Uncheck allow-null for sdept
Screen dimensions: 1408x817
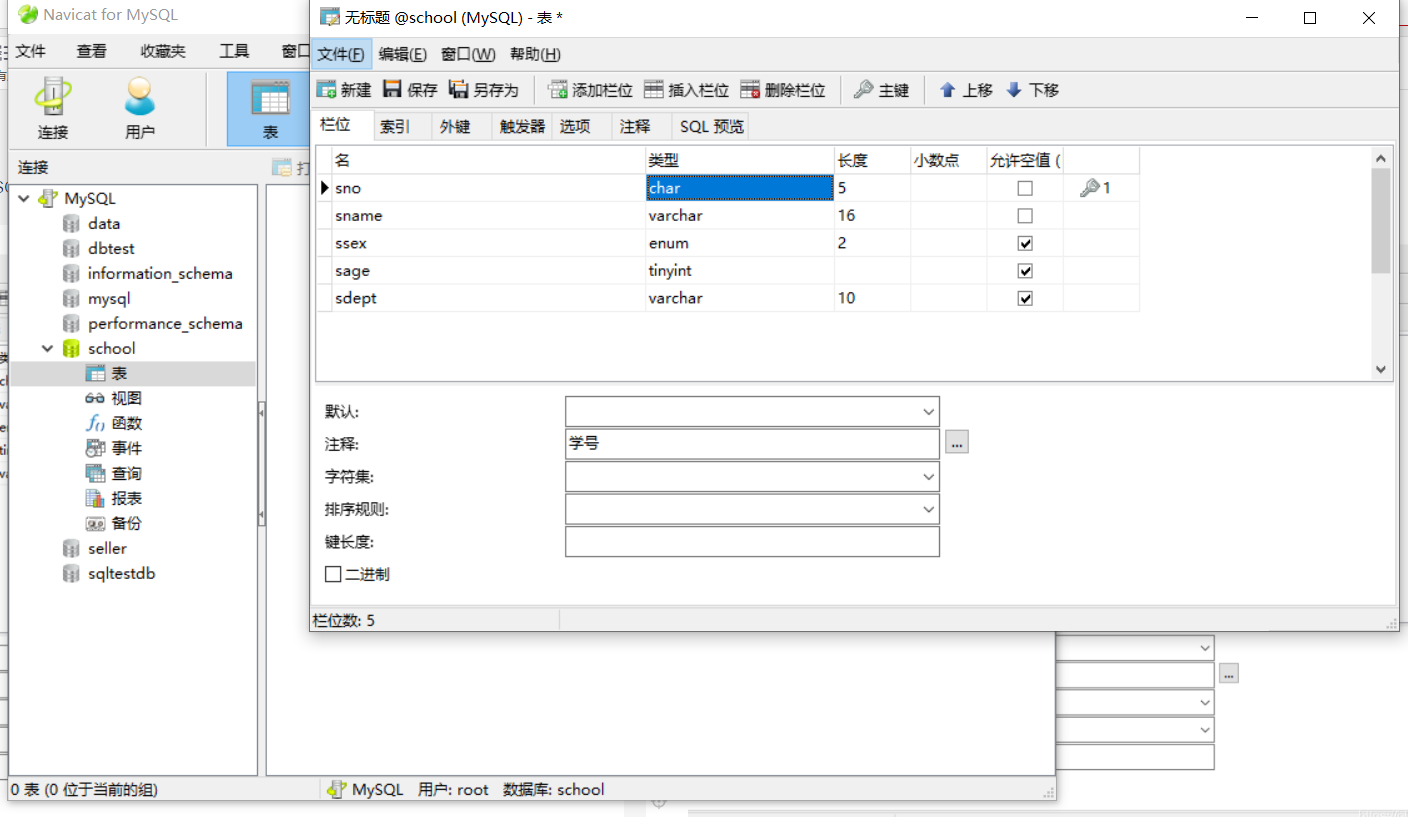click(1025, 298)
